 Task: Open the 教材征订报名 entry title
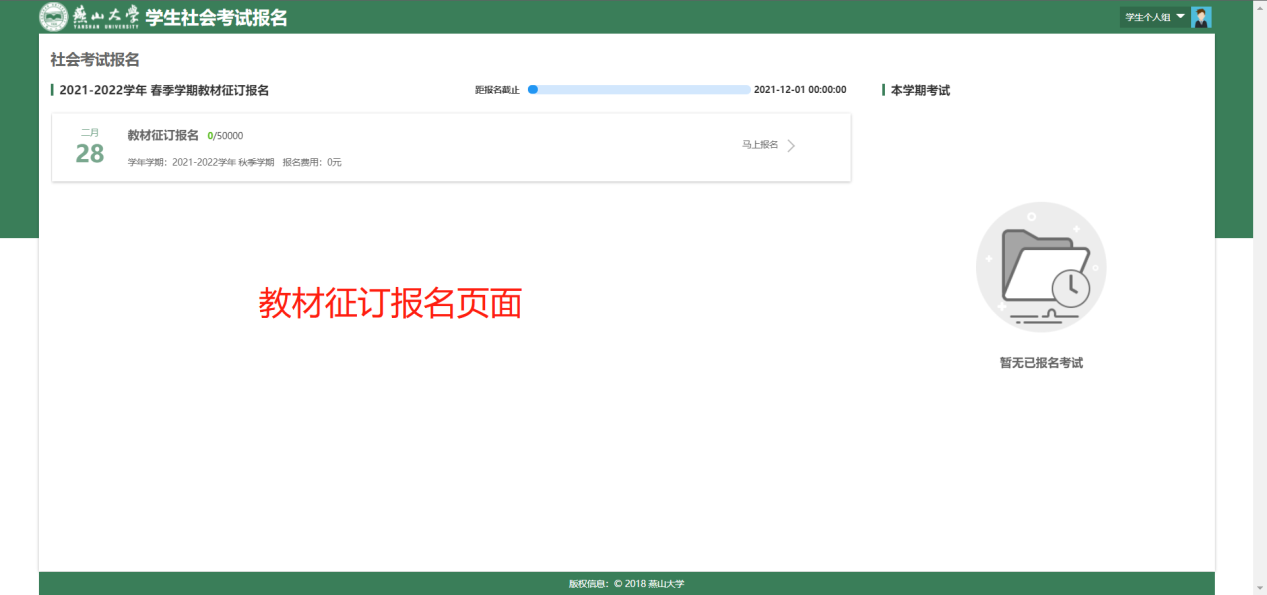click(163, 136)
